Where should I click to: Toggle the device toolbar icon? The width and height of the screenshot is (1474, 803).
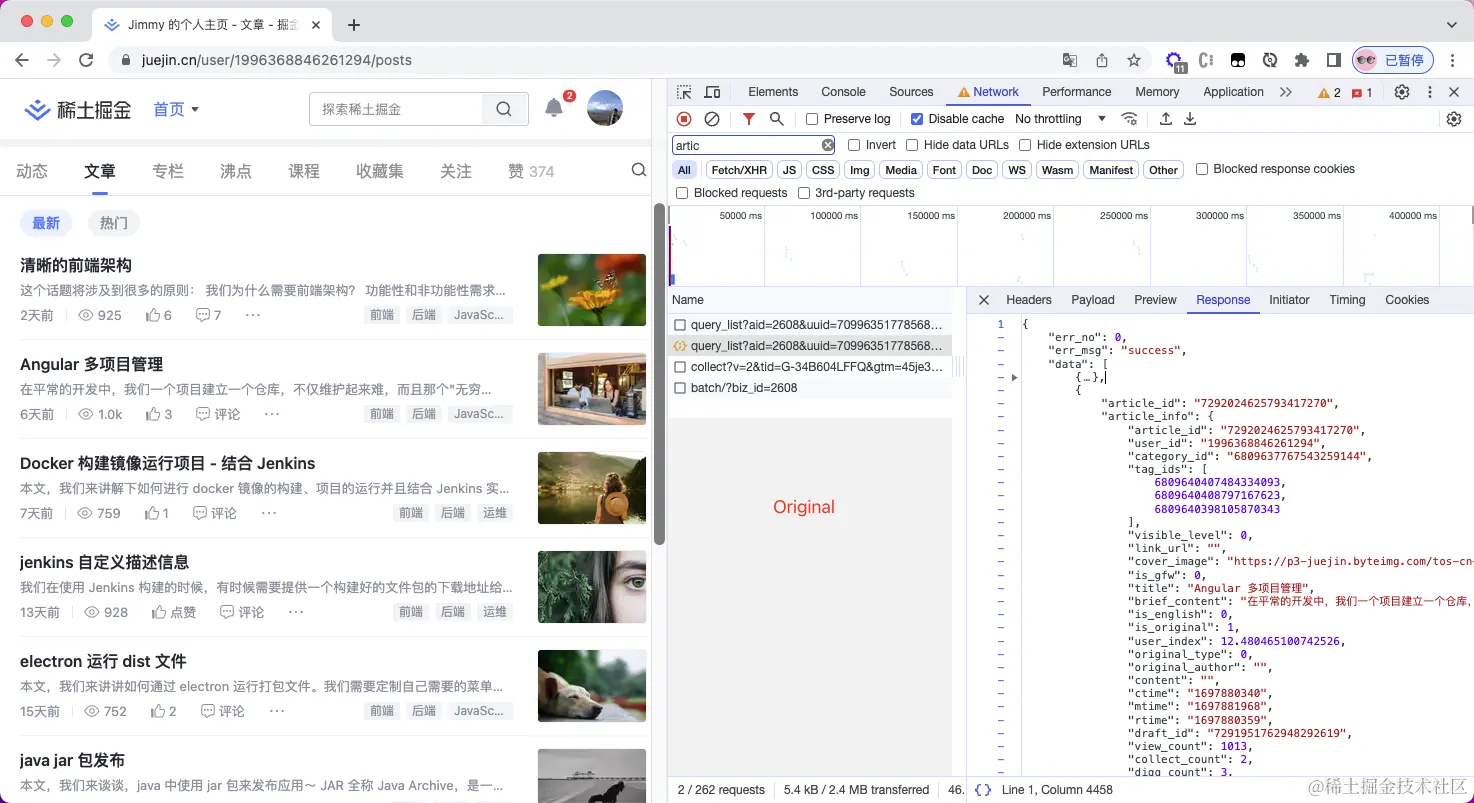coord(712,92)
